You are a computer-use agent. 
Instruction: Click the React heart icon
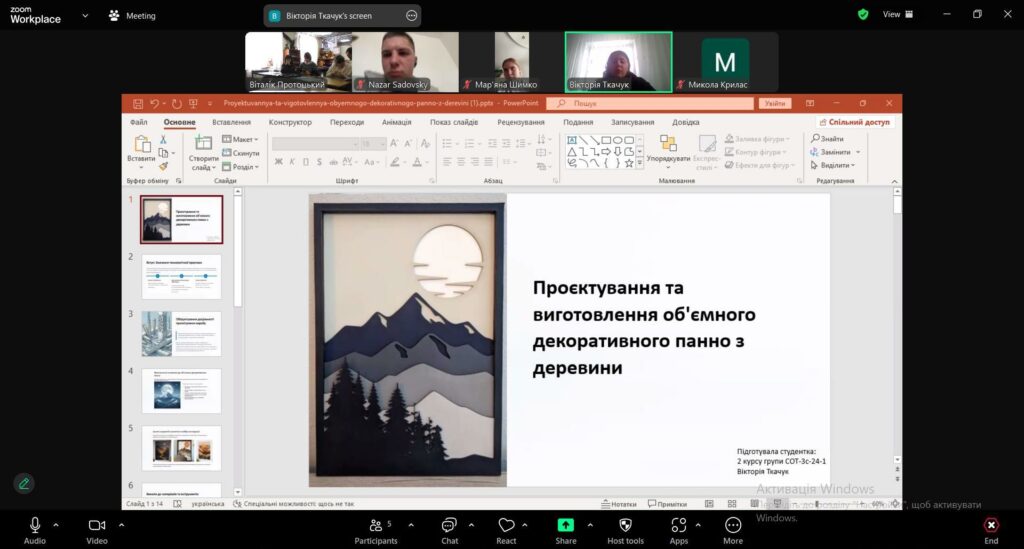pos(506,526)
